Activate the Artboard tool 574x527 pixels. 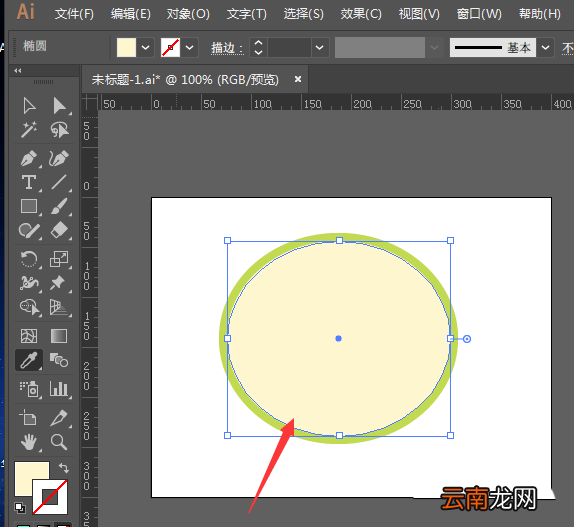[x=28, y=417]
